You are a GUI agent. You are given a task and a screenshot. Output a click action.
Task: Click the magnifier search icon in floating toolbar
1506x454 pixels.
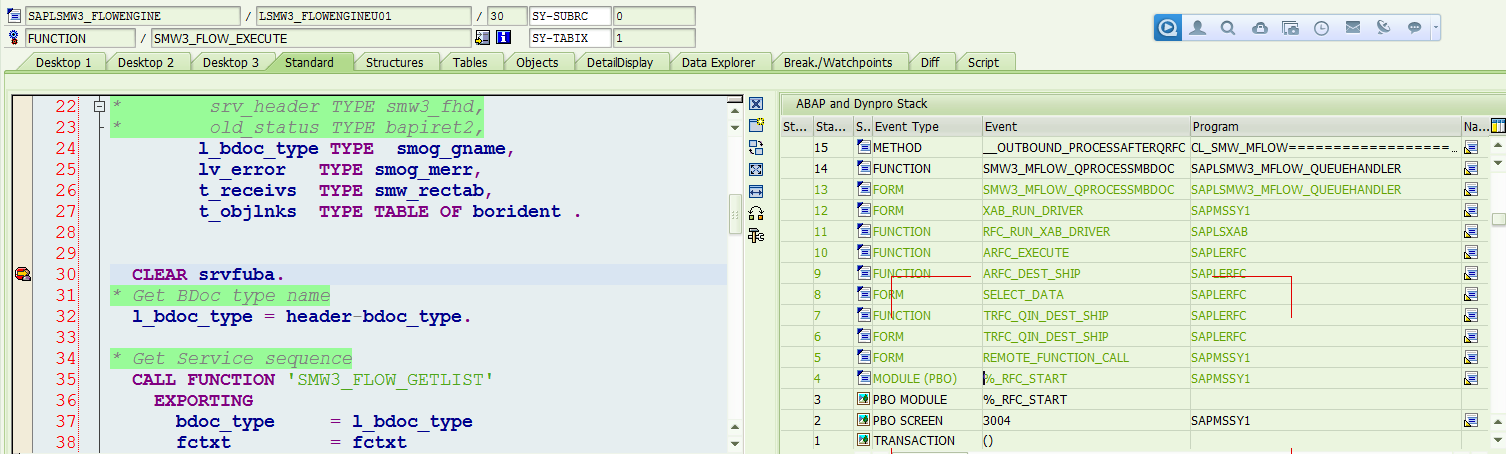(x=1228, y=28)
